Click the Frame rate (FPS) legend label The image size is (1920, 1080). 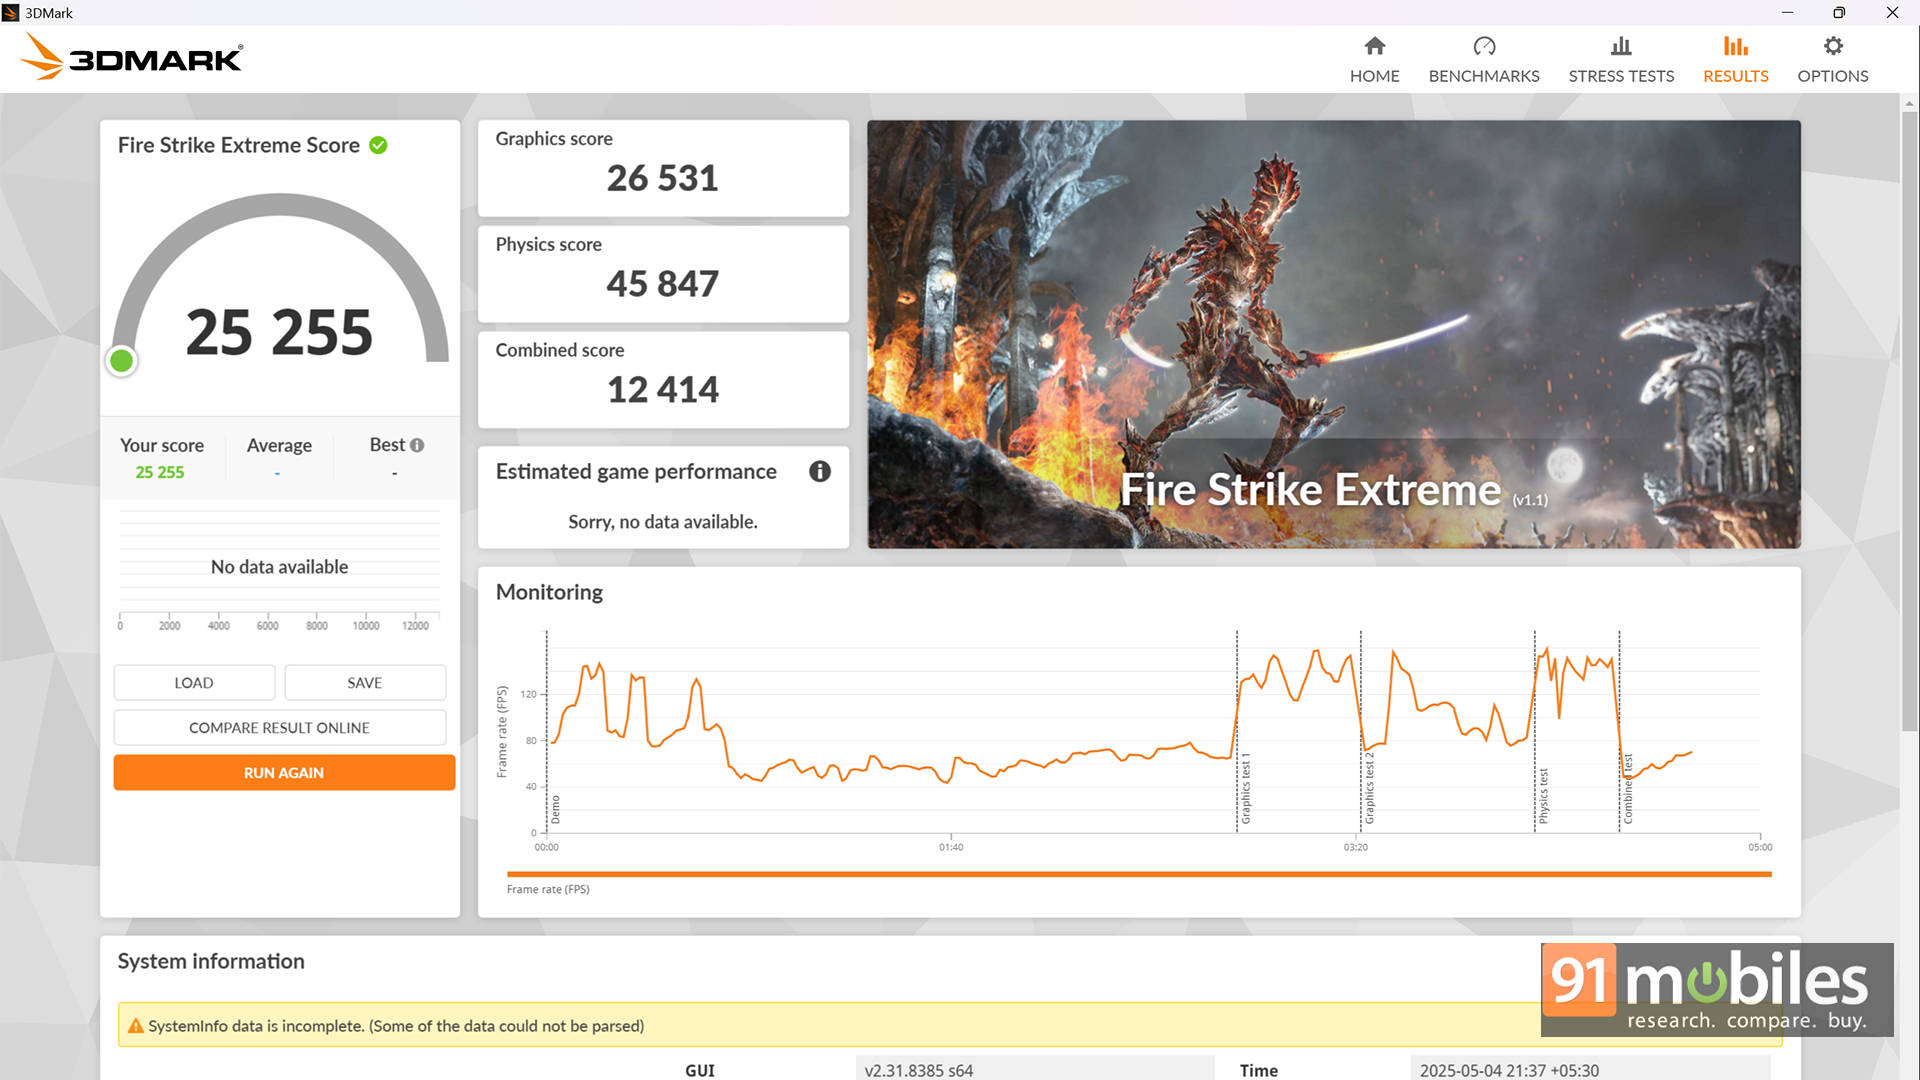tap(548, 889)
